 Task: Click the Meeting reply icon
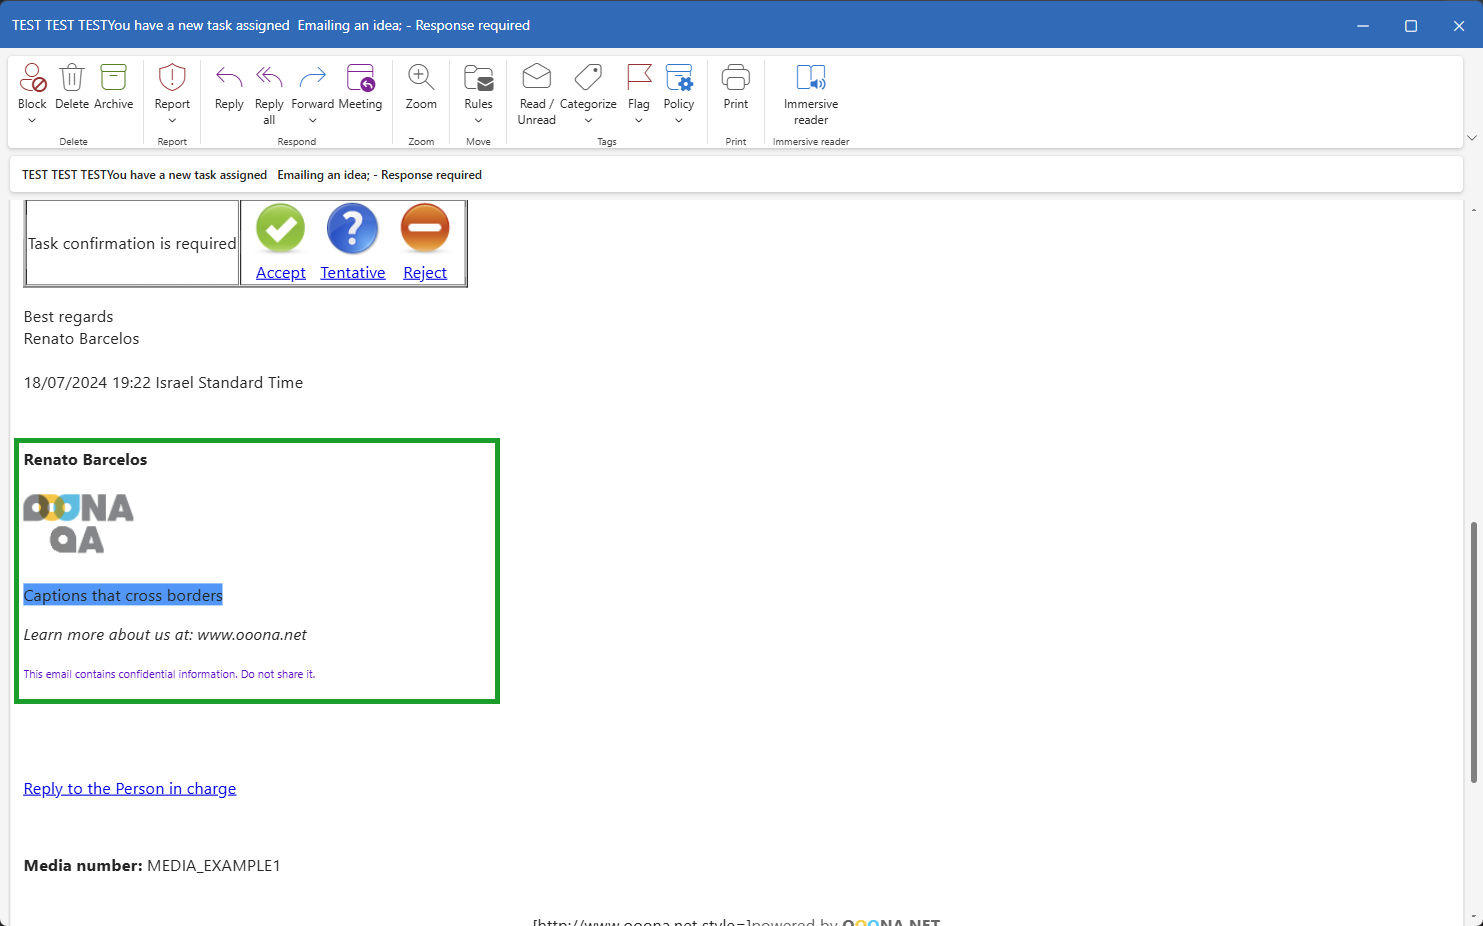coord(360,78)
